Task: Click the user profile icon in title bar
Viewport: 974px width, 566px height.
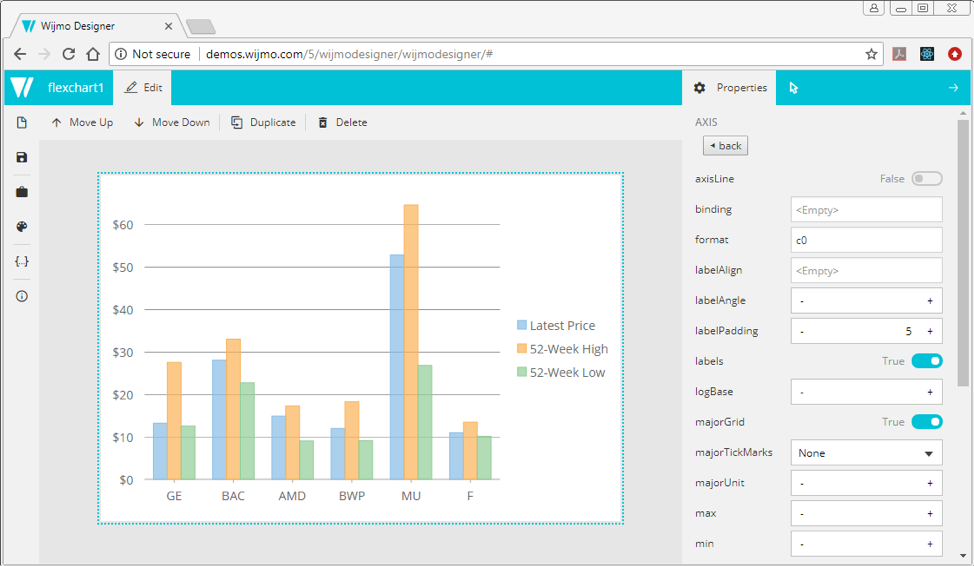Action: [874, 7]
